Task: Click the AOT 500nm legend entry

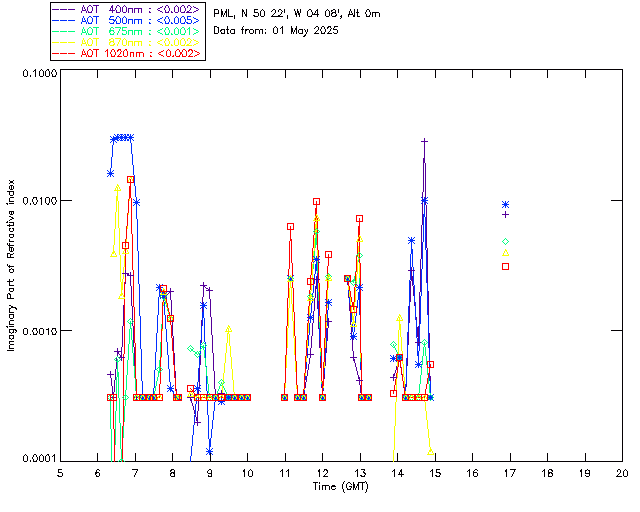Action: point(128,20)
